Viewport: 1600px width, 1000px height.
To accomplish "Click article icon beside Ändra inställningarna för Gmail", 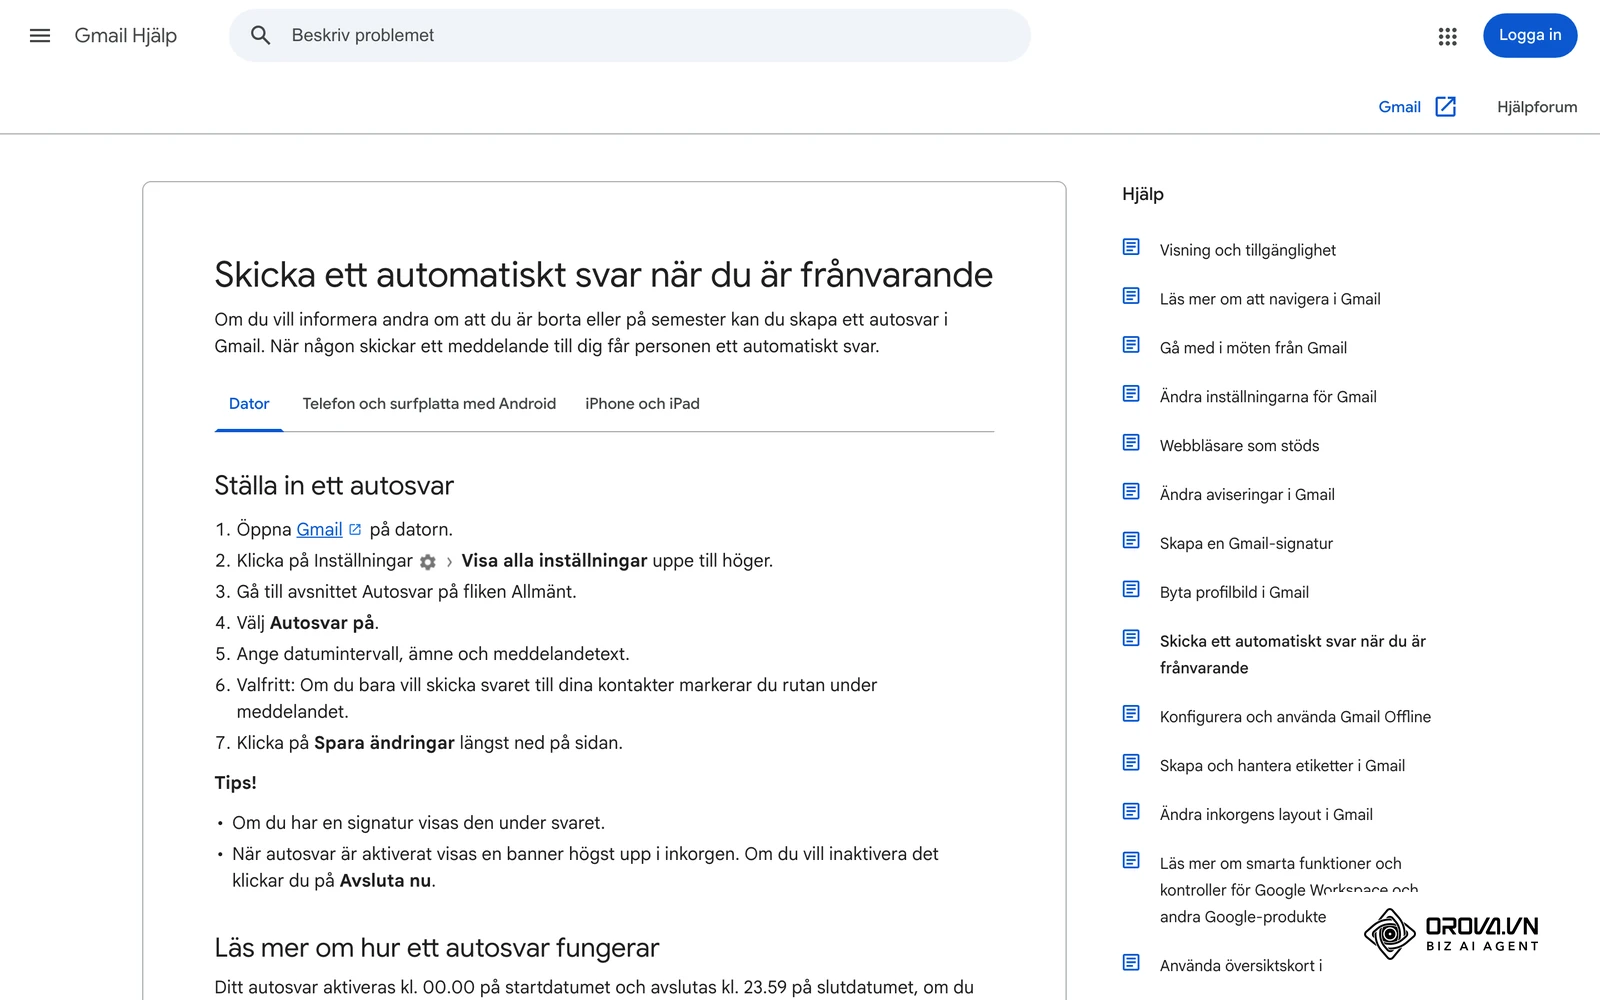I will pyautogui.click(x=1131, y=394).
